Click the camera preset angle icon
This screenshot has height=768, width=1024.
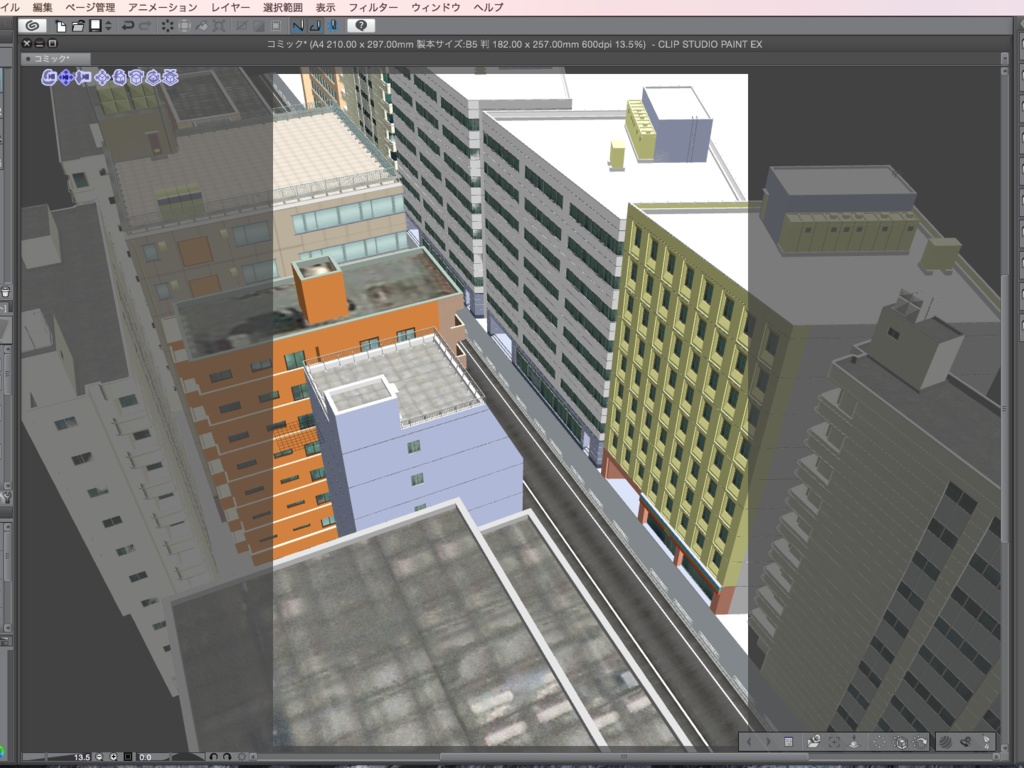[813, 742]
